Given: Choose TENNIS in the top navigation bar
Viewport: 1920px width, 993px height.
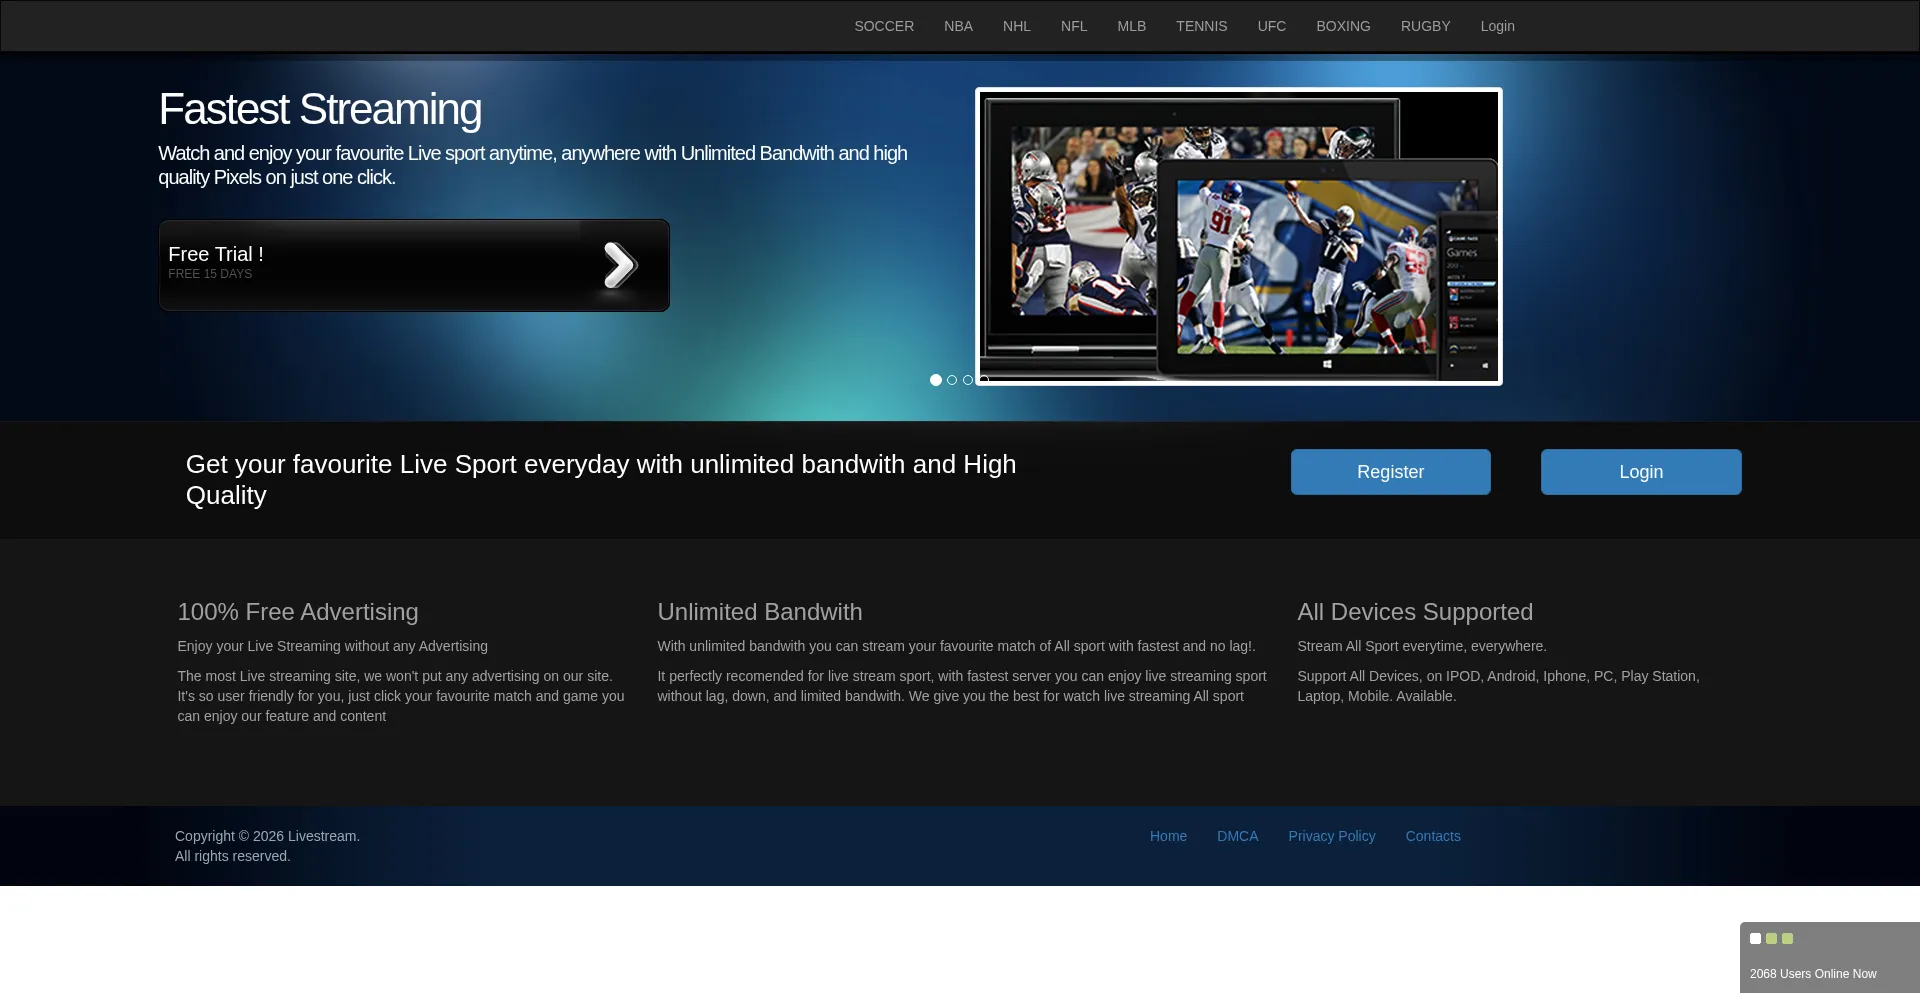Looking at the screenshot, I should click(1202, 26).
